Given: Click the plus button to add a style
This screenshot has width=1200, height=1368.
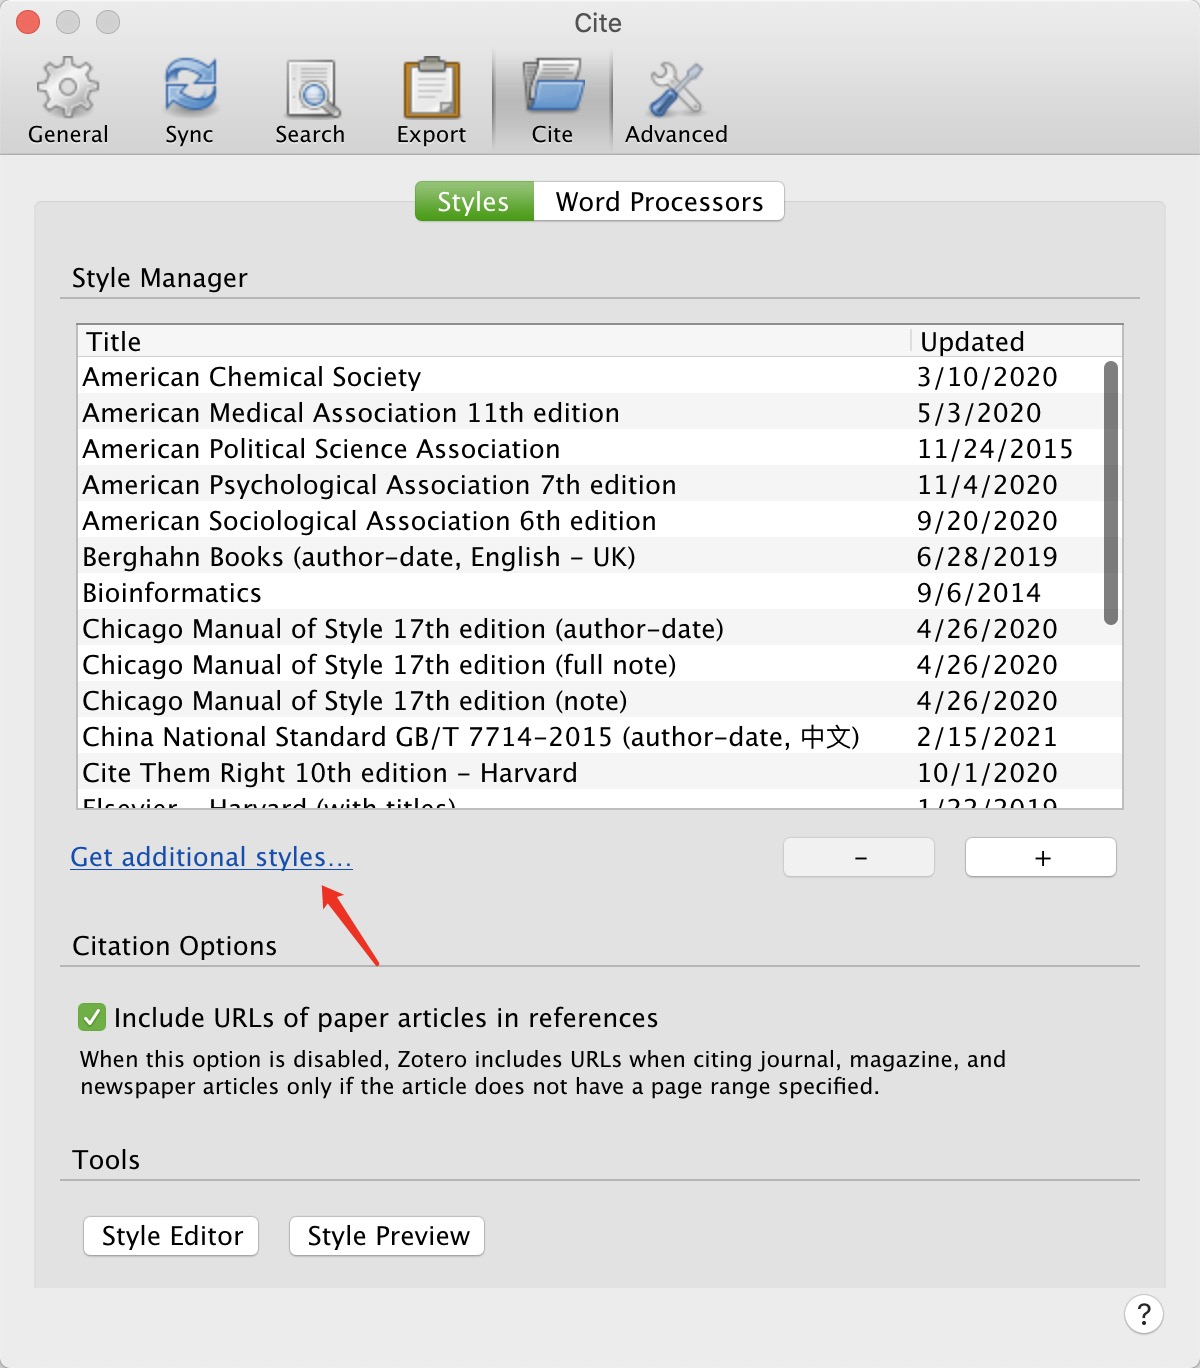Looking at the screenshot, I should pos(1040,857).
